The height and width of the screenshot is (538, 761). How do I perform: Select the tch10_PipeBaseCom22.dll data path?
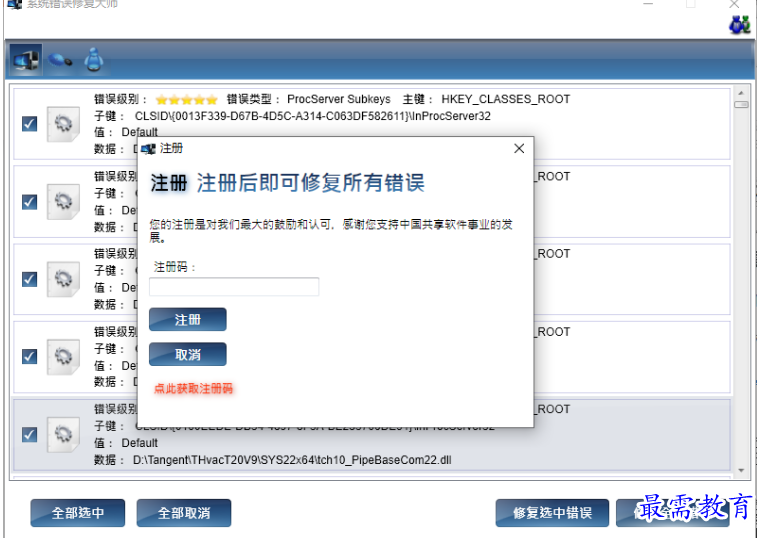[x=292, y=460]
